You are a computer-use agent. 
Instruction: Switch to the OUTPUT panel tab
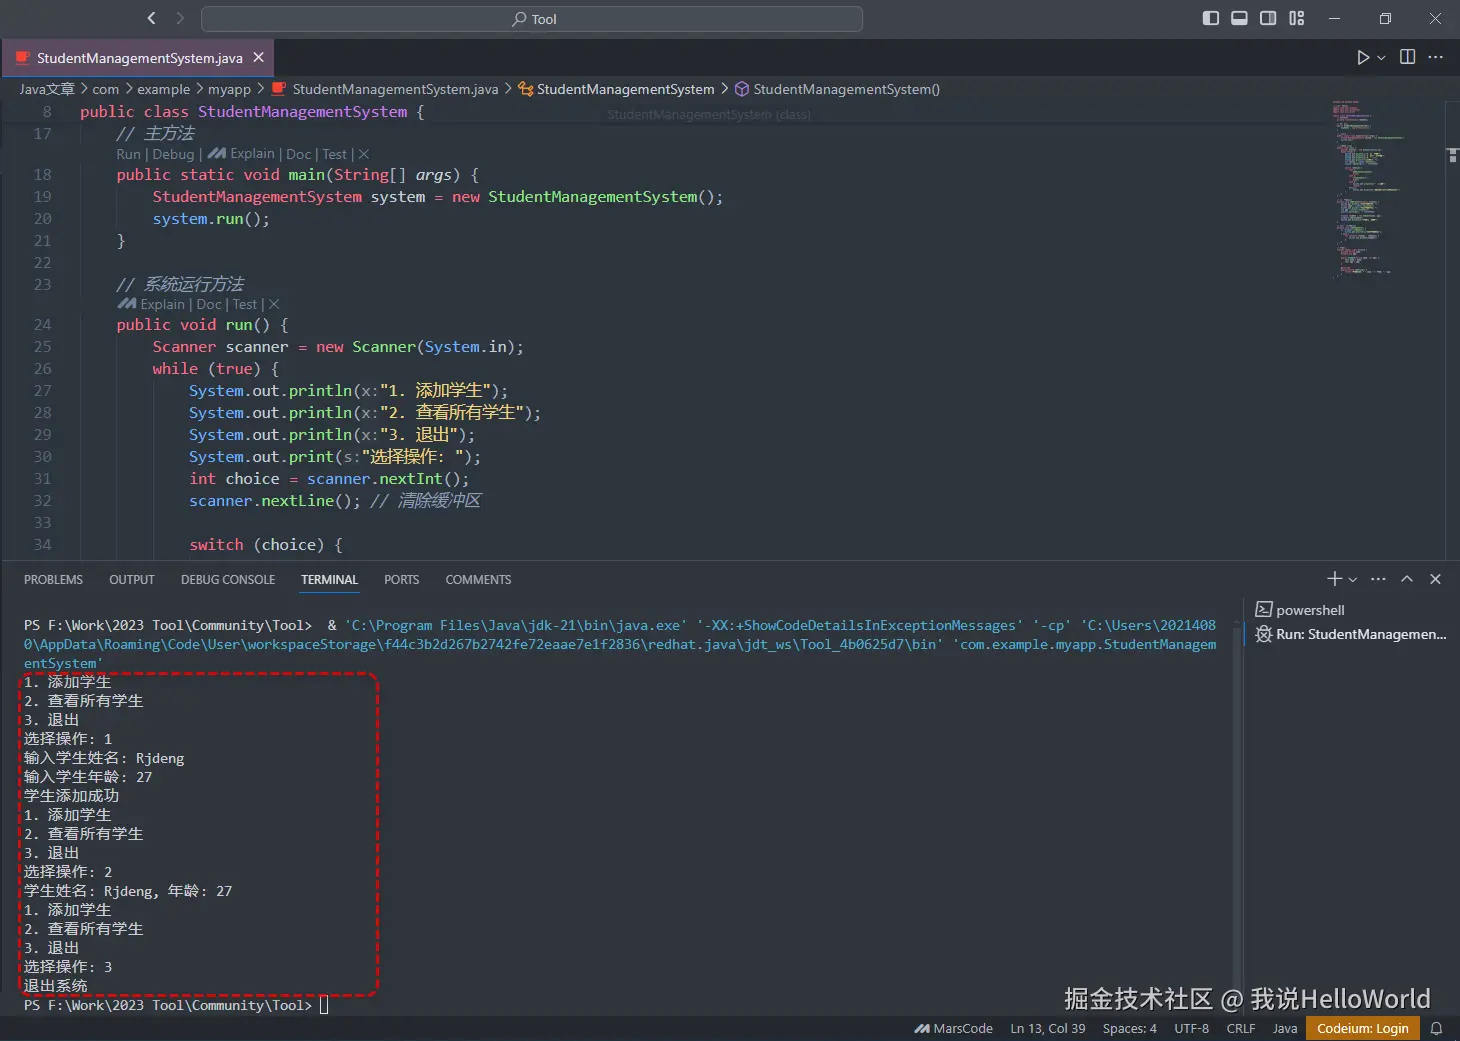click(x=132, y=580)
